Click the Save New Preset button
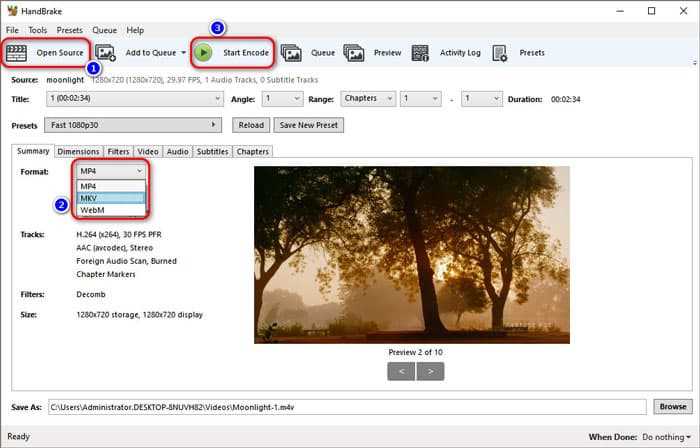This screenshot has width=700, height=448. (309, 125)
